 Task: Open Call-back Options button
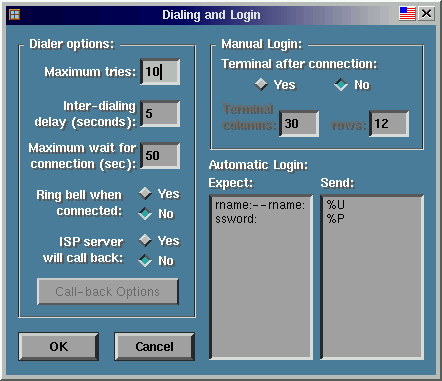coord(108,292)
